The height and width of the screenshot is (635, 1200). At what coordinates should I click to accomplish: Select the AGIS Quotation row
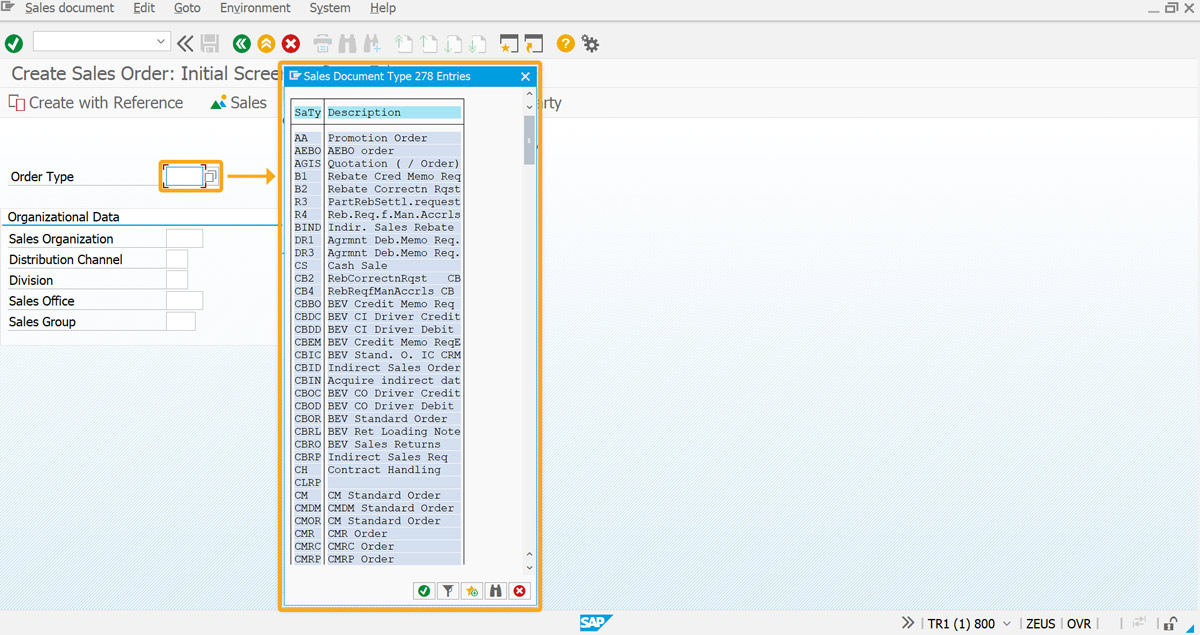coord(377,164)
